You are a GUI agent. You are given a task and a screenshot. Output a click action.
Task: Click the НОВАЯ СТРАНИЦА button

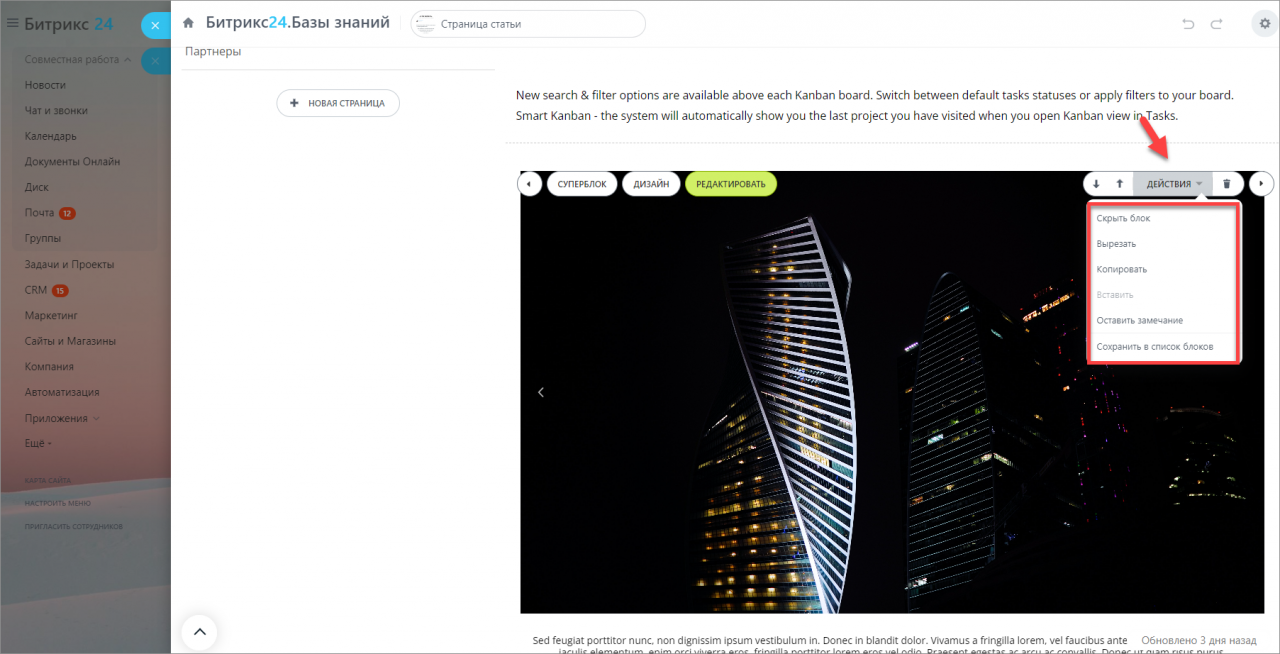coord(338,103)
